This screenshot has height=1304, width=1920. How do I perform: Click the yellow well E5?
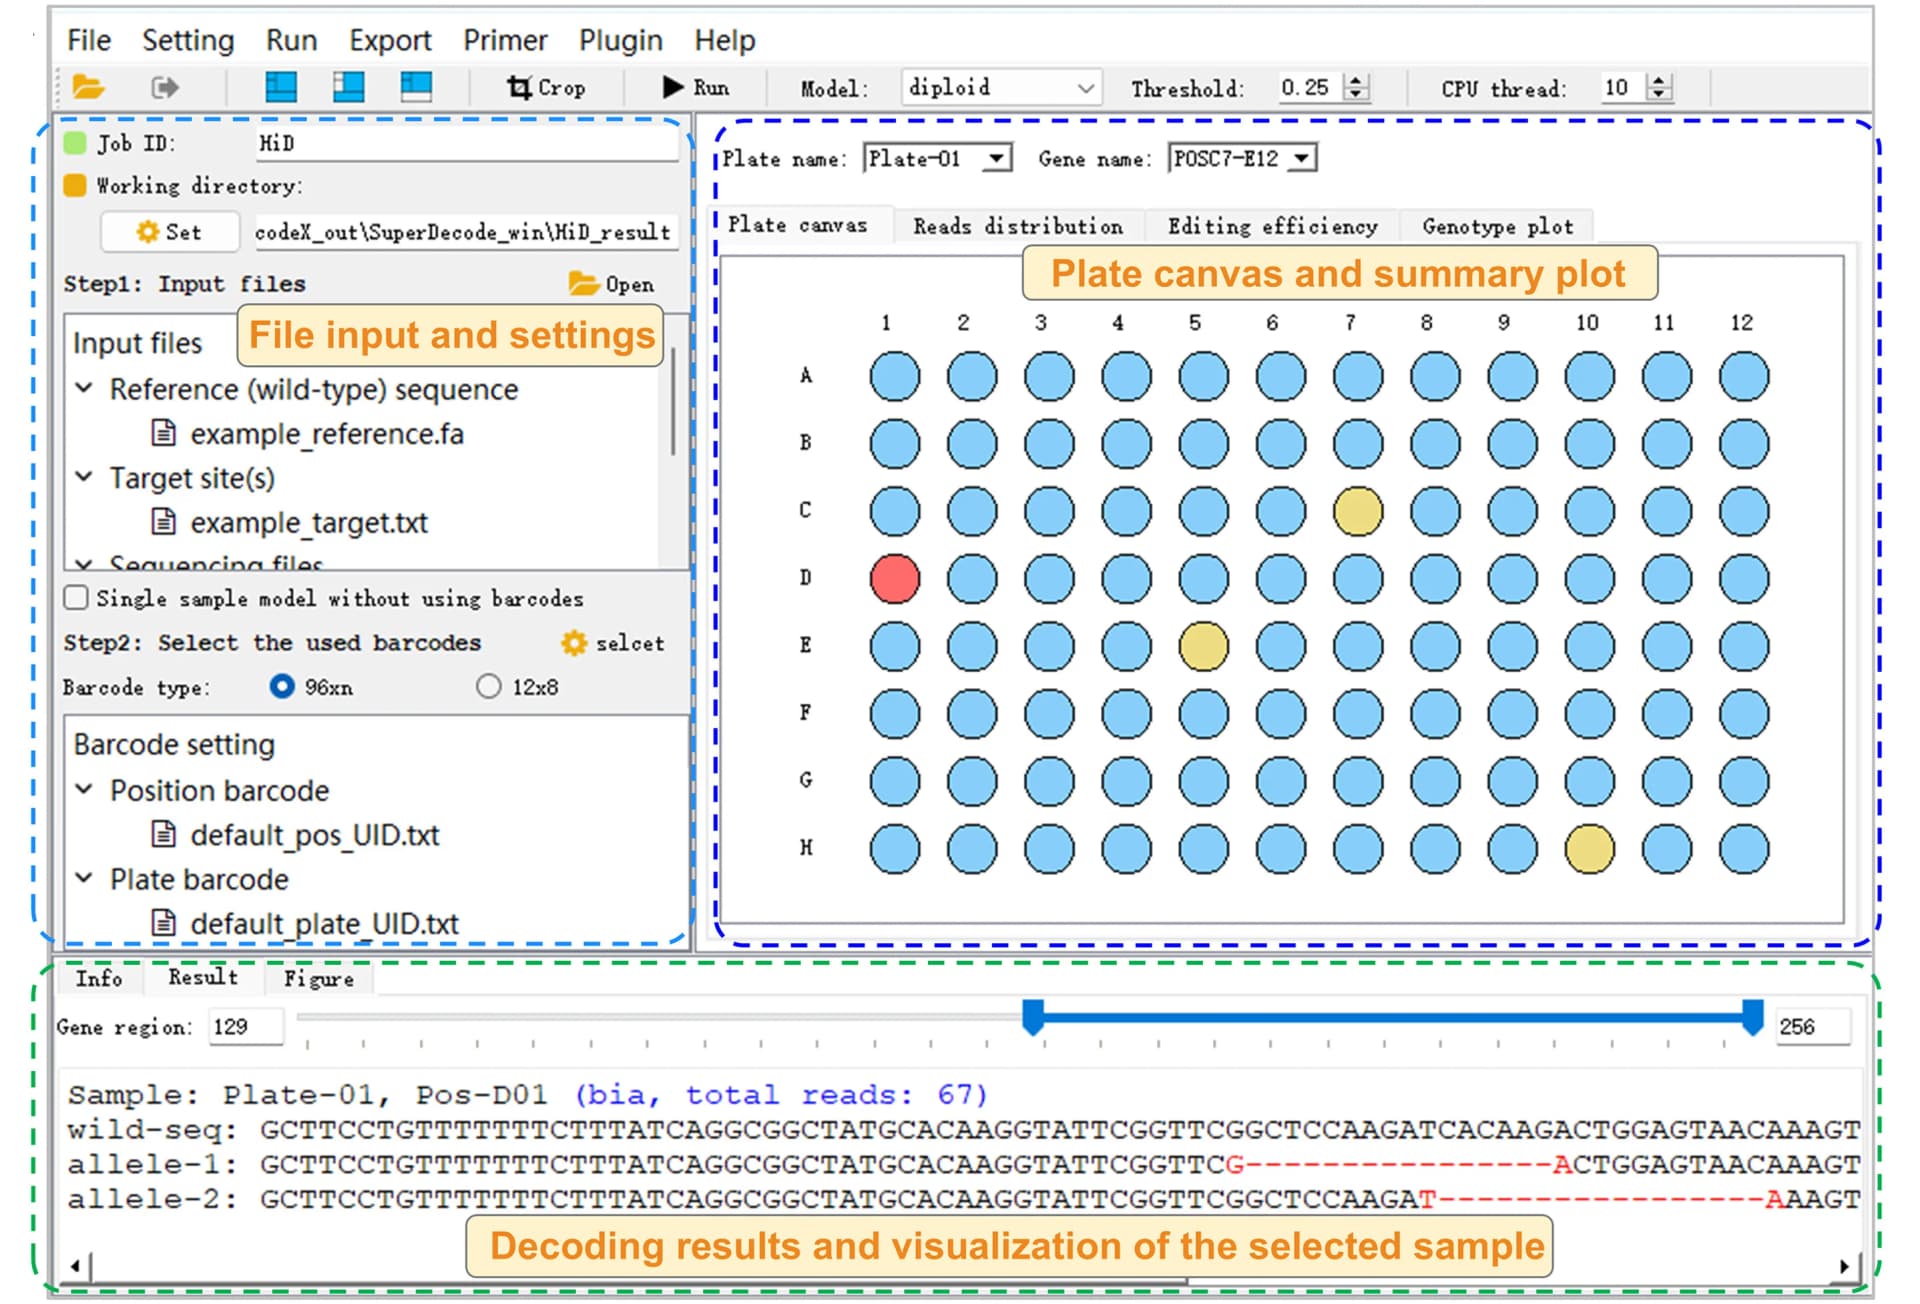(x=1204, y=646)
